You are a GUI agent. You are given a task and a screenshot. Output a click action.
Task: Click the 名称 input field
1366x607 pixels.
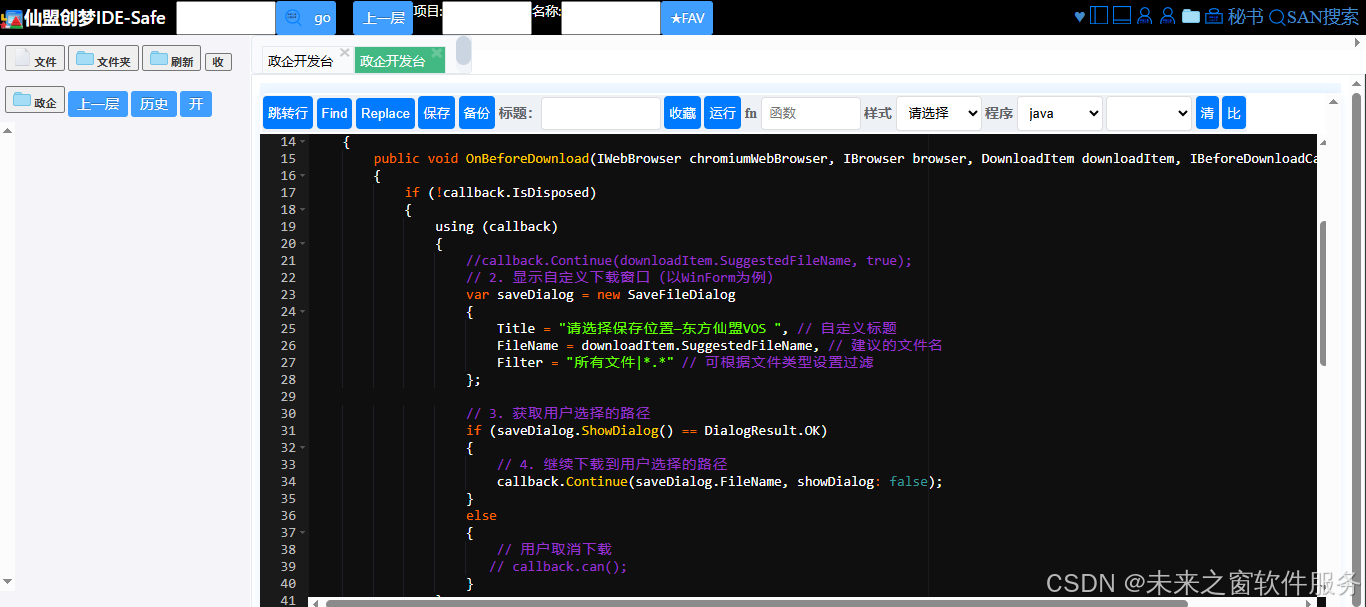[x=611, y=18]
